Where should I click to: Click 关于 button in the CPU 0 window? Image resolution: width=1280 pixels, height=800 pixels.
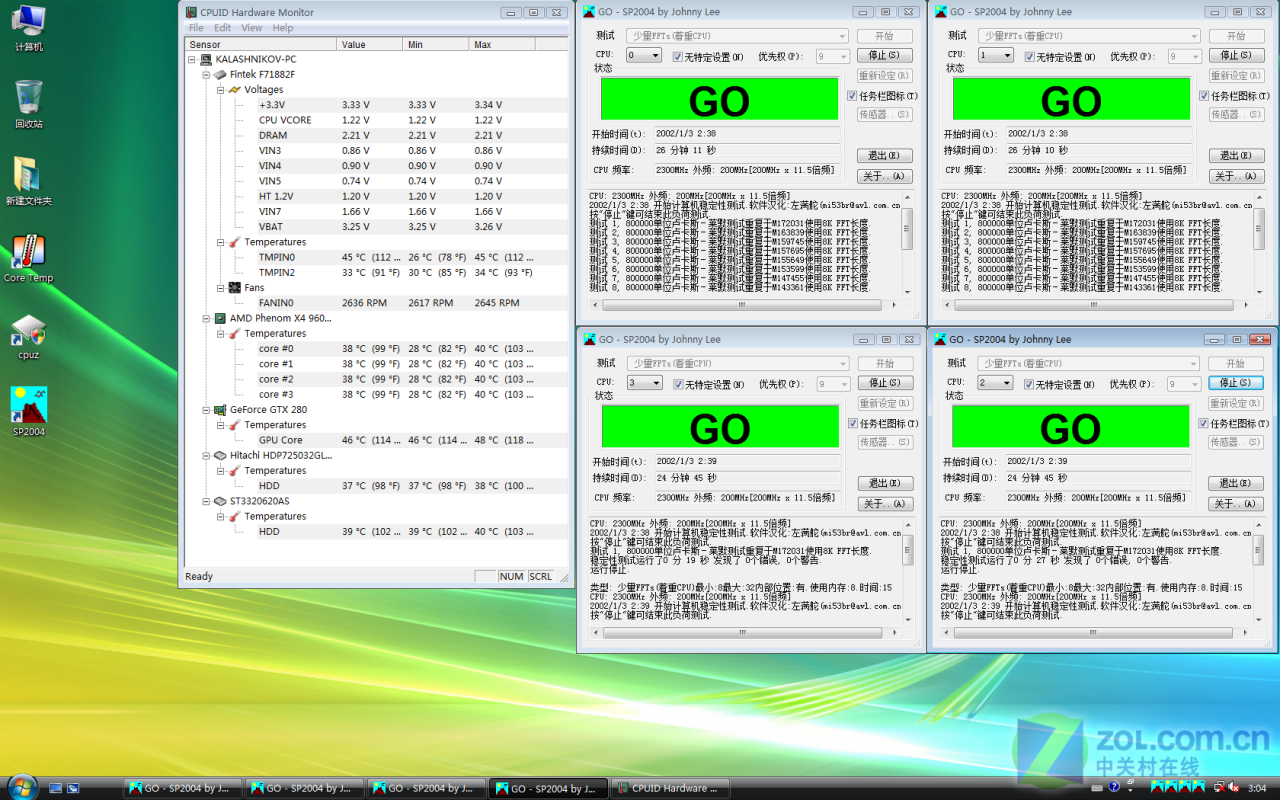[884, 176]
